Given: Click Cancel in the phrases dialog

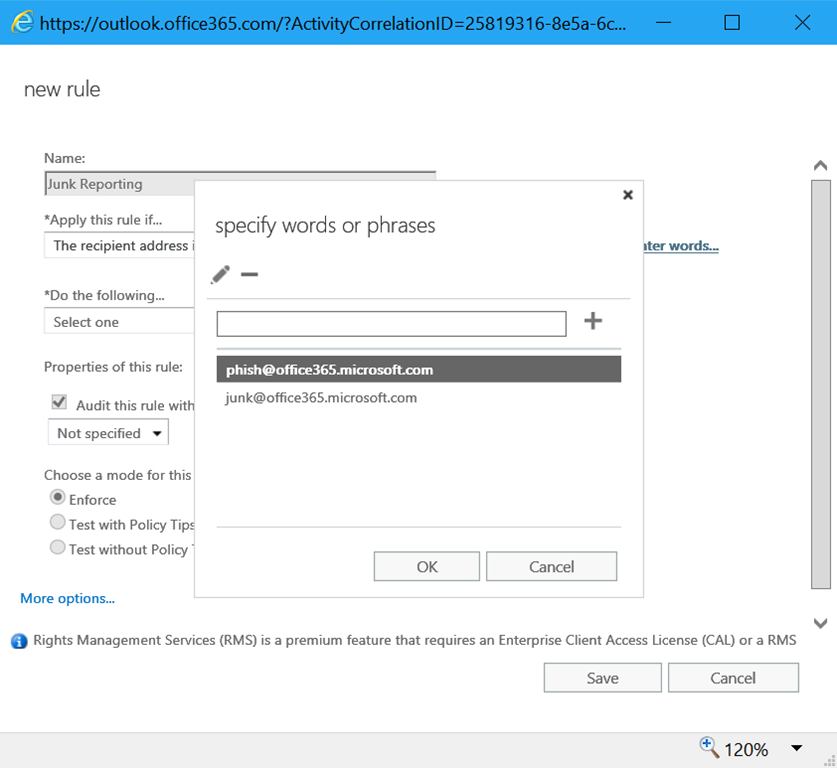Looking at the screenshot, I should (551, 566).
